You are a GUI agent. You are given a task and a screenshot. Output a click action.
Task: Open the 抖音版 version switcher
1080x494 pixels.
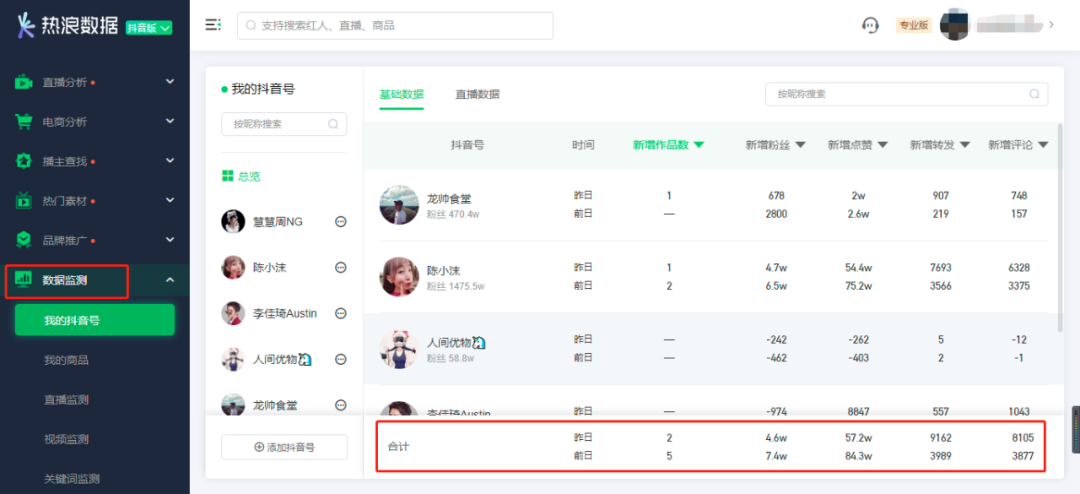click(149, 28)
